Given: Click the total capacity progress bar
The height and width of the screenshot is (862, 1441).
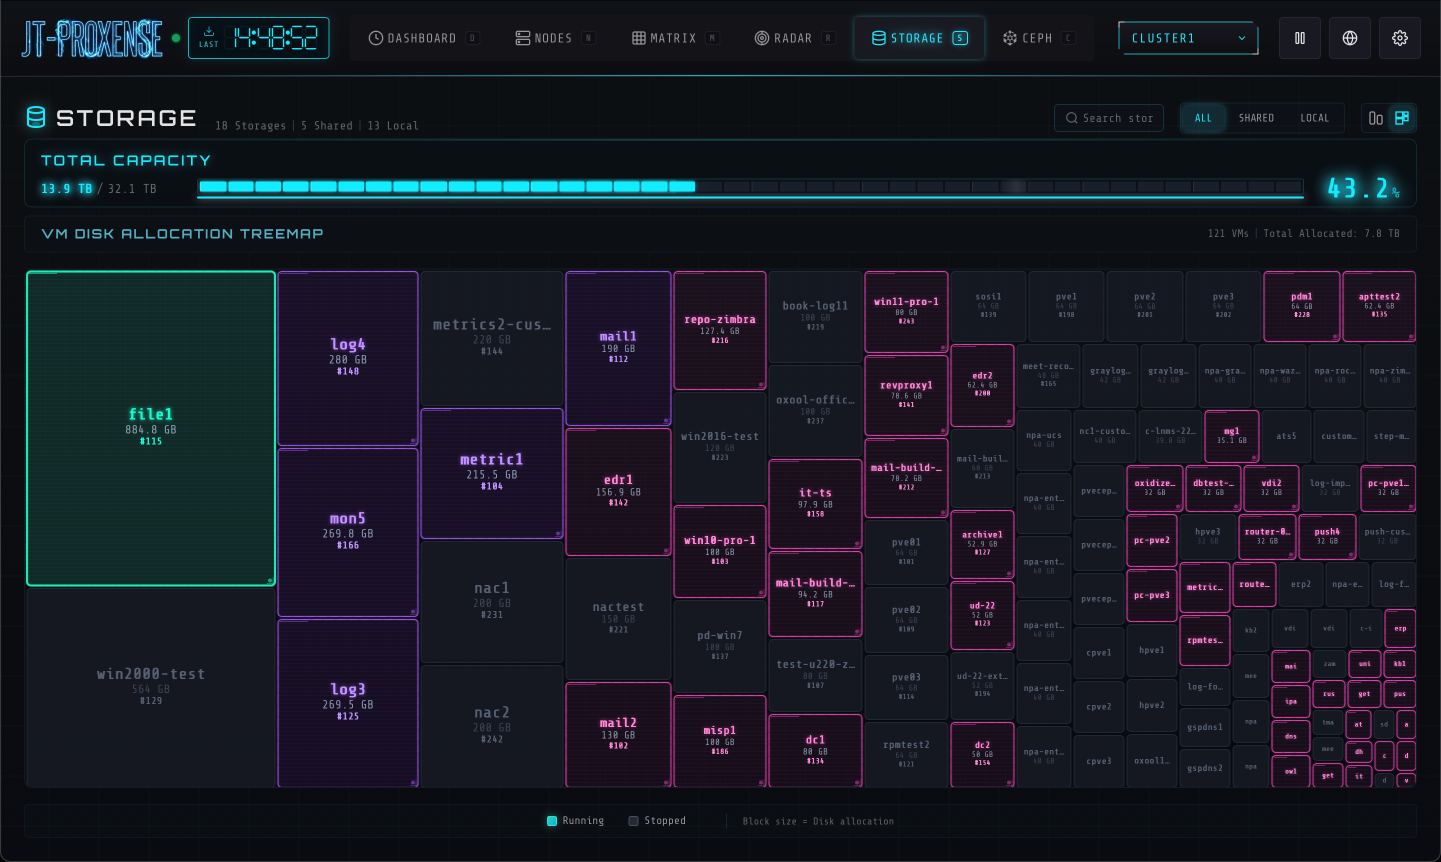Looking at the screenshot, I should 751,187.
